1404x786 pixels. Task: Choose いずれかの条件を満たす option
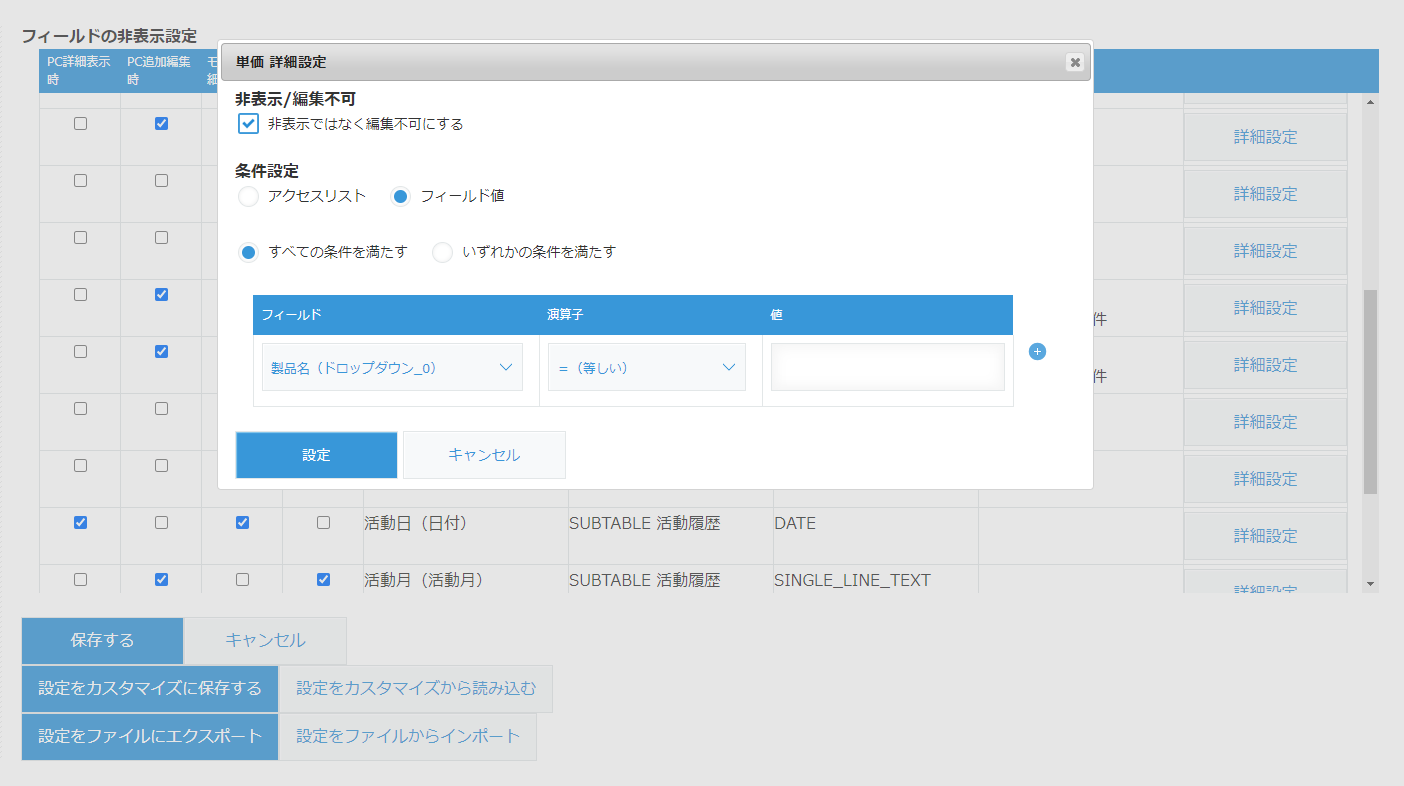pos(442,253)
